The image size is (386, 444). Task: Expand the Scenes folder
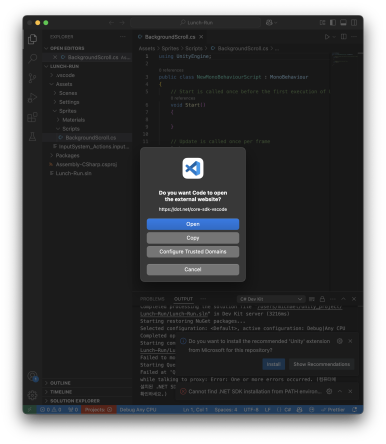click(x=68, y=93)
